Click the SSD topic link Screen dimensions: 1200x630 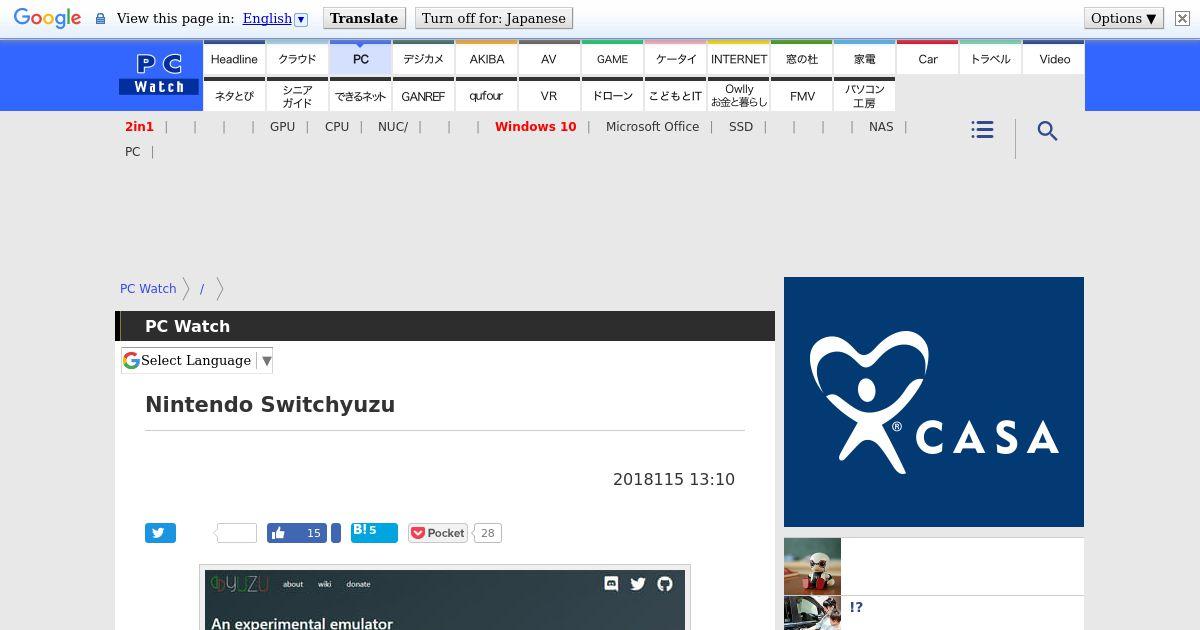click(x=741, y=127)
